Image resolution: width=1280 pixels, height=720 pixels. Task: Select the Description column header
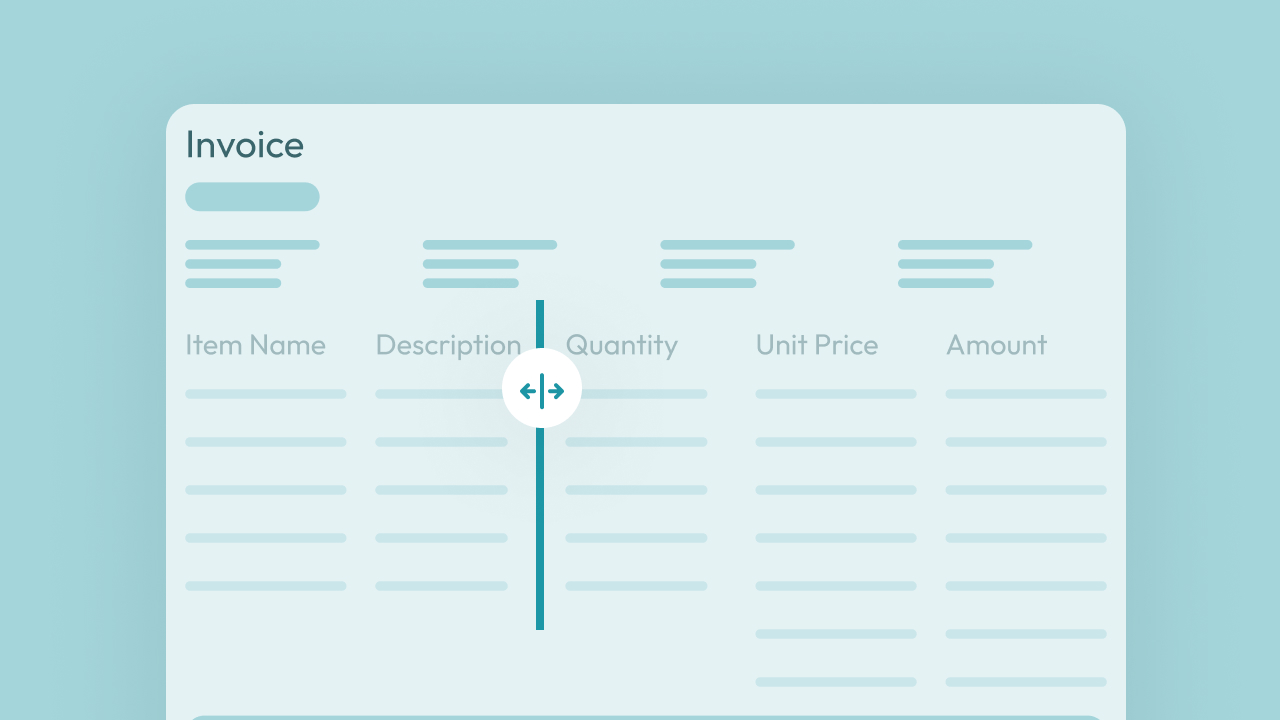(449, 346)
